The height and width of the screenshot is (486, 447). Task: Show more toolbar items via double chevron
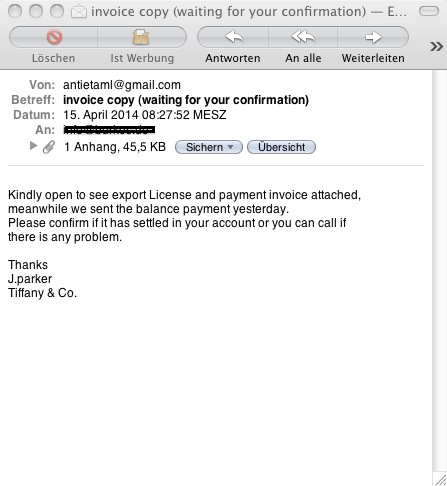coord(436,46)
